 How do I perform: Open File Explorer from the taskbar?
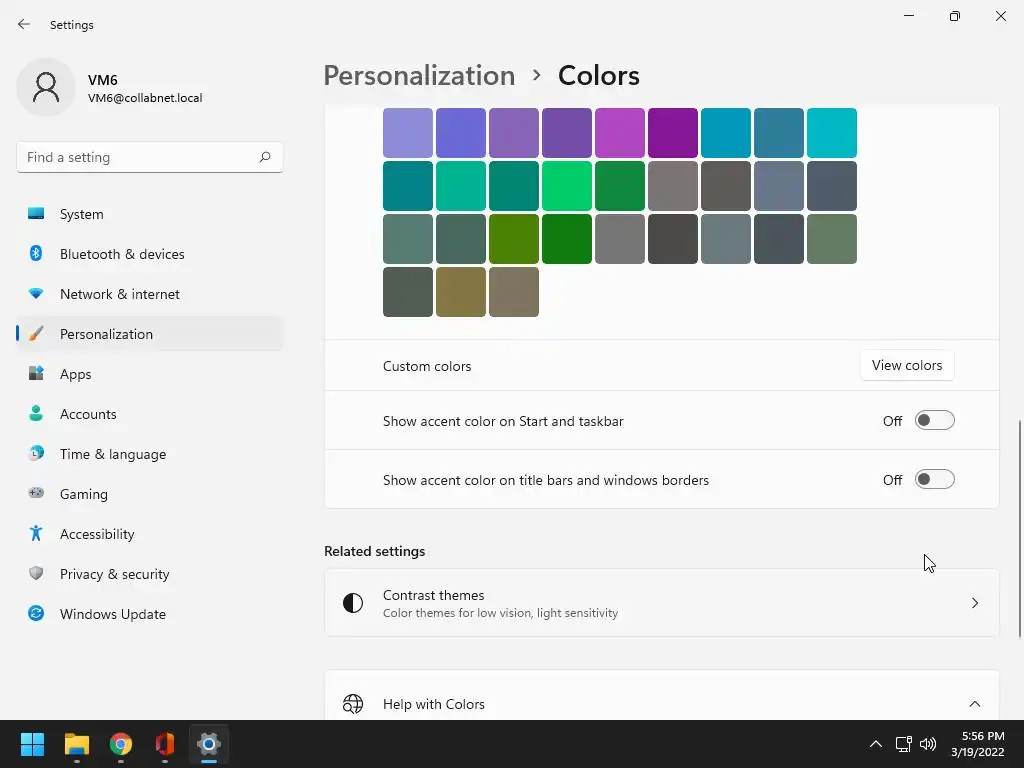coord(76,744)
